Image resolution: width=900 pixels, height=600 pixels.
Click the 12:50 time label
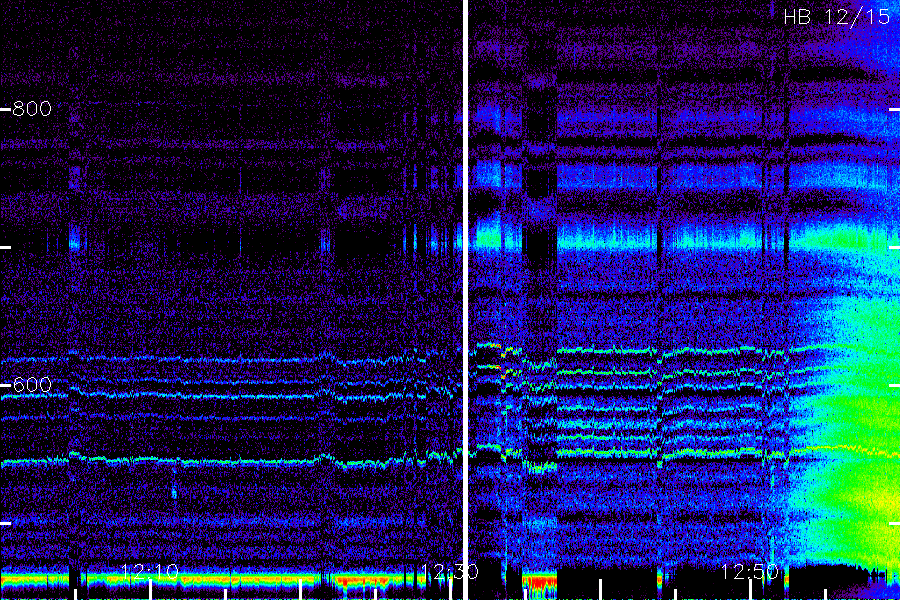point(750,571)
